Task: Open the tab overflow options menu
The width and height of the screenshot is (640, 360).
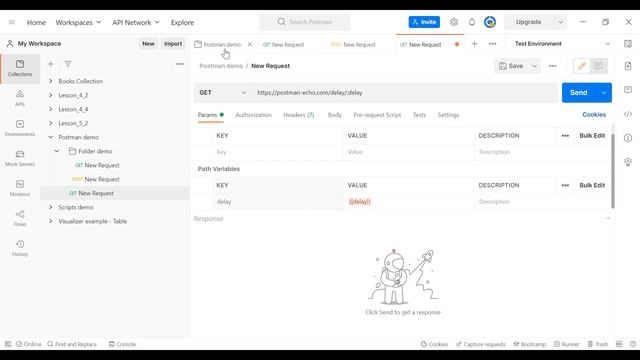Action: click(493, 44)
